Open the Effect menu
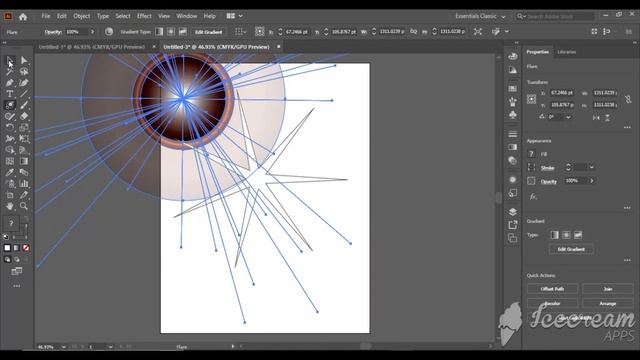Viewport: 640px width, 360px height. 144,16
